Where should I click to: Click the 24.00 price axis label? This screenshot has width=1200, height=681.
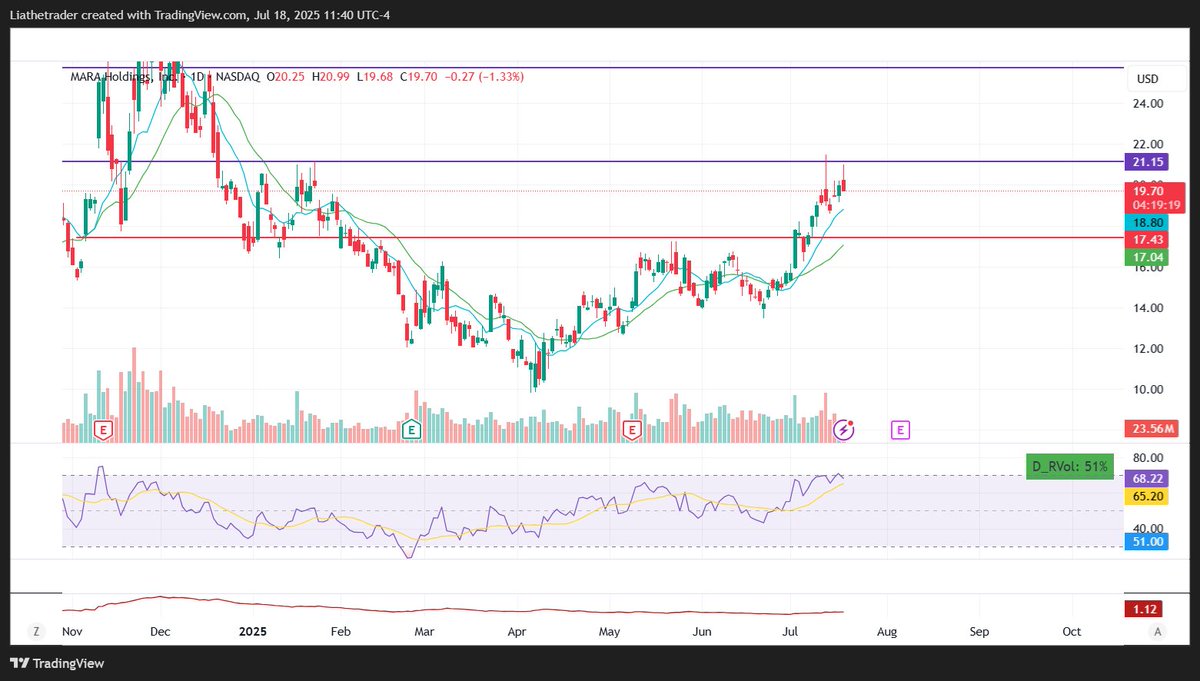coord(1148,104)
